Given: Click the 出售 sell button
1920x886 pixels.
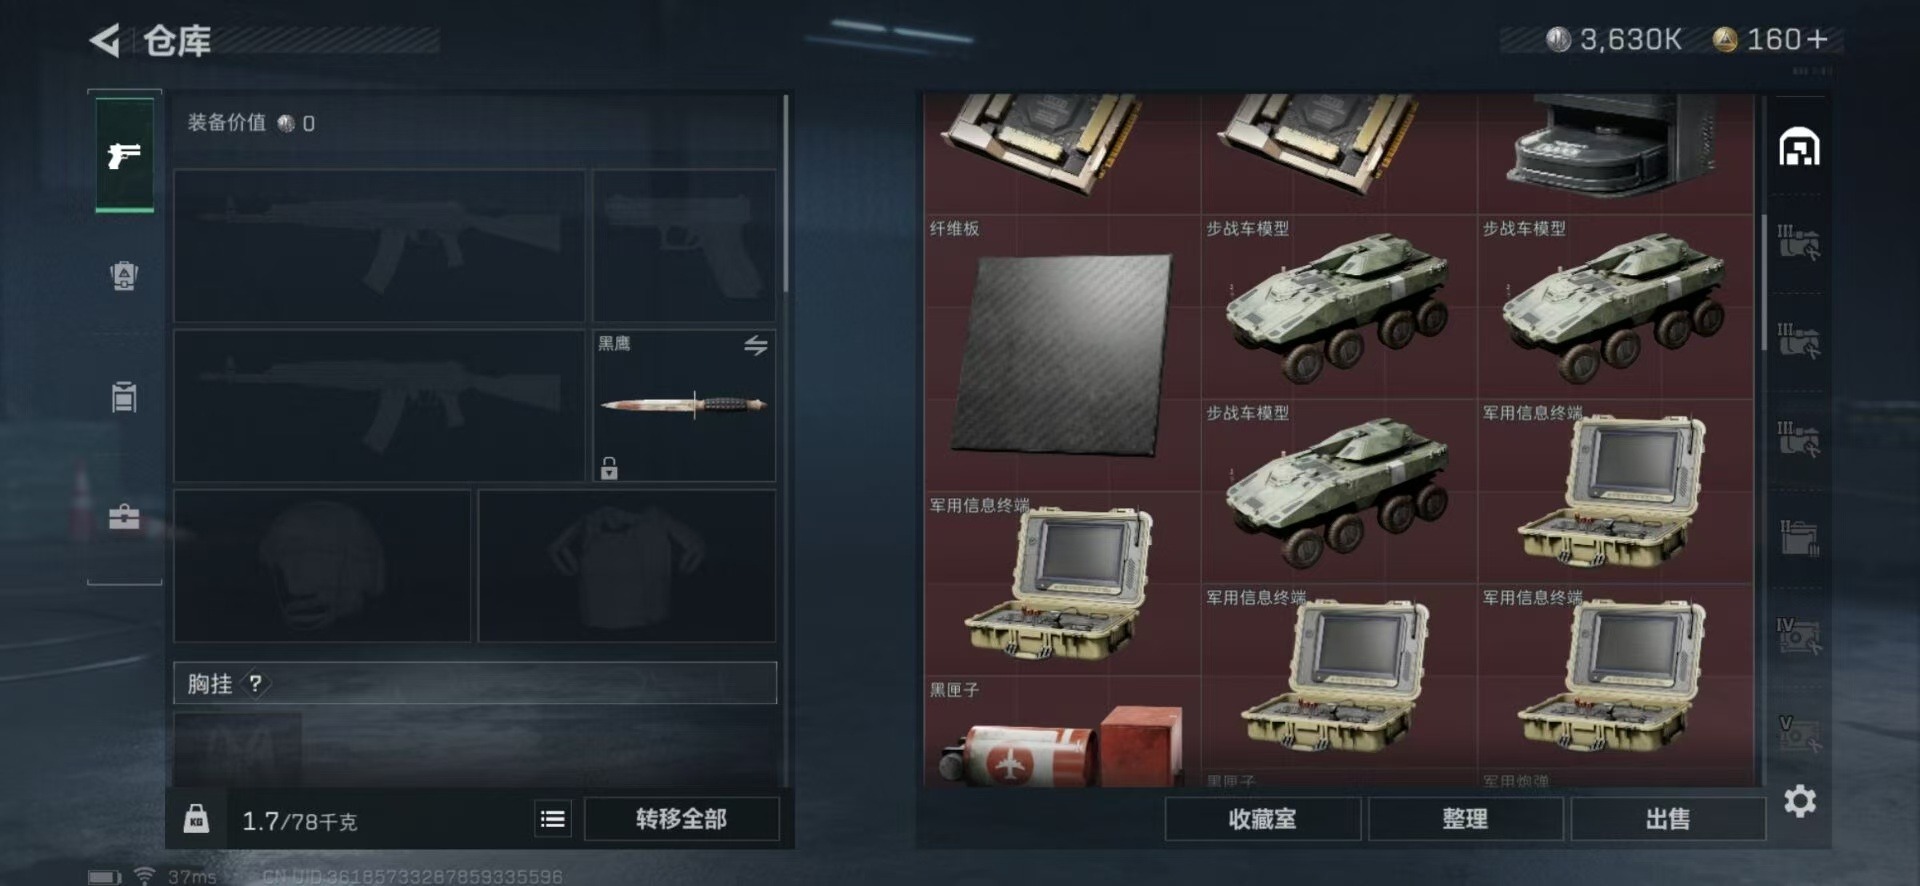Looking at the screenshot, I should tap(1668, 819).
